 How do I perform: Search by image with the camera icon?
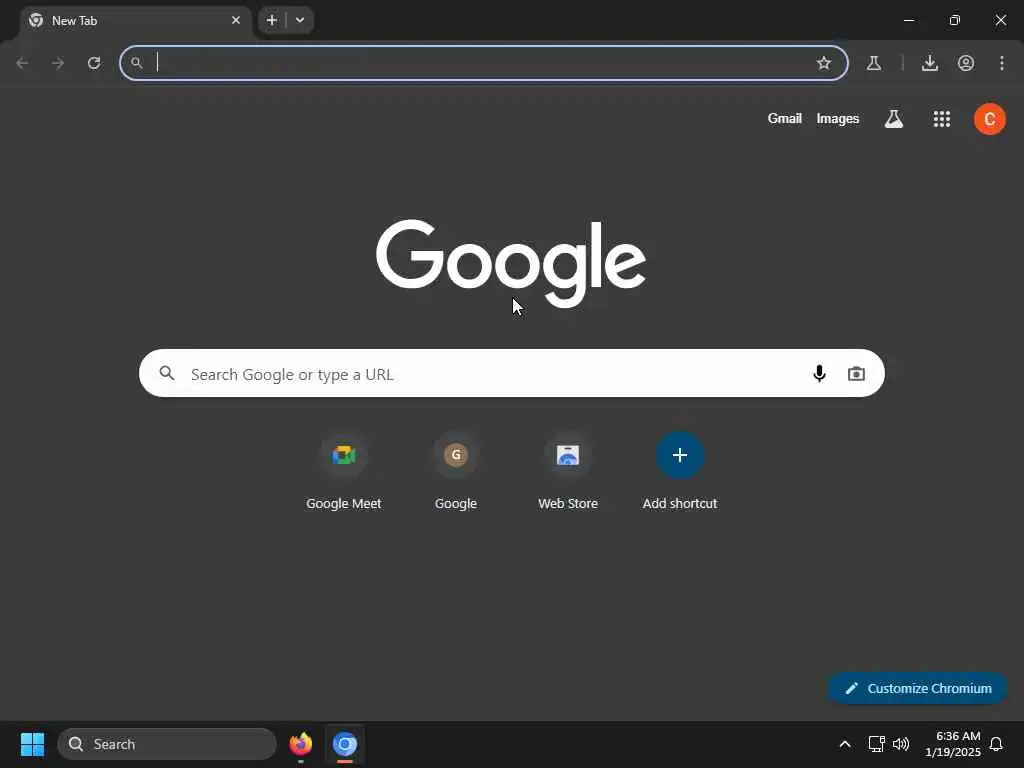click(x=856, y=374)
